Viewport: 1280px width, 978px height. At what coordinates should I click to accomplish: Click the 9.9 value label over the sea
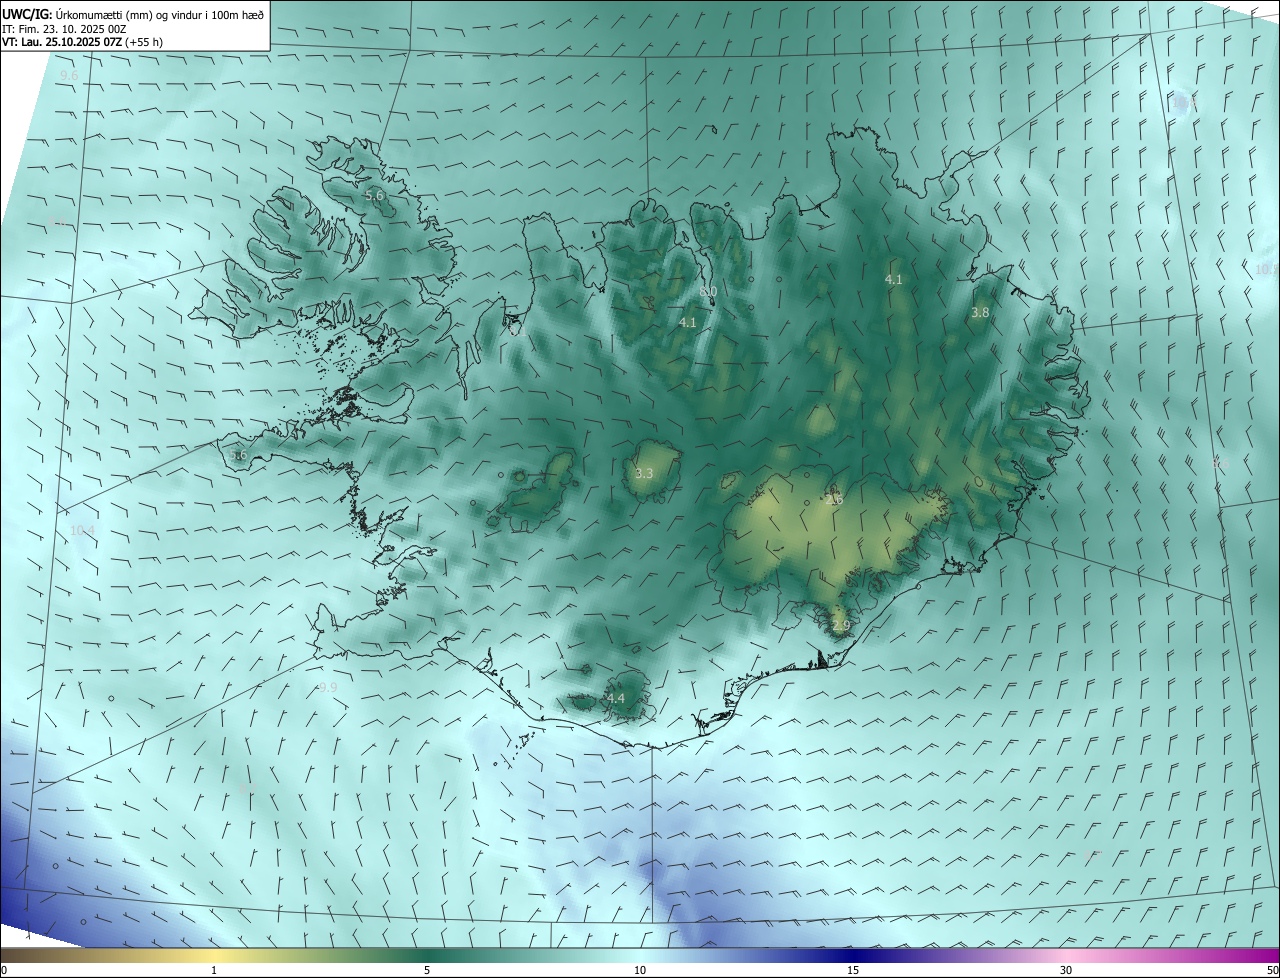click(328, 687)
